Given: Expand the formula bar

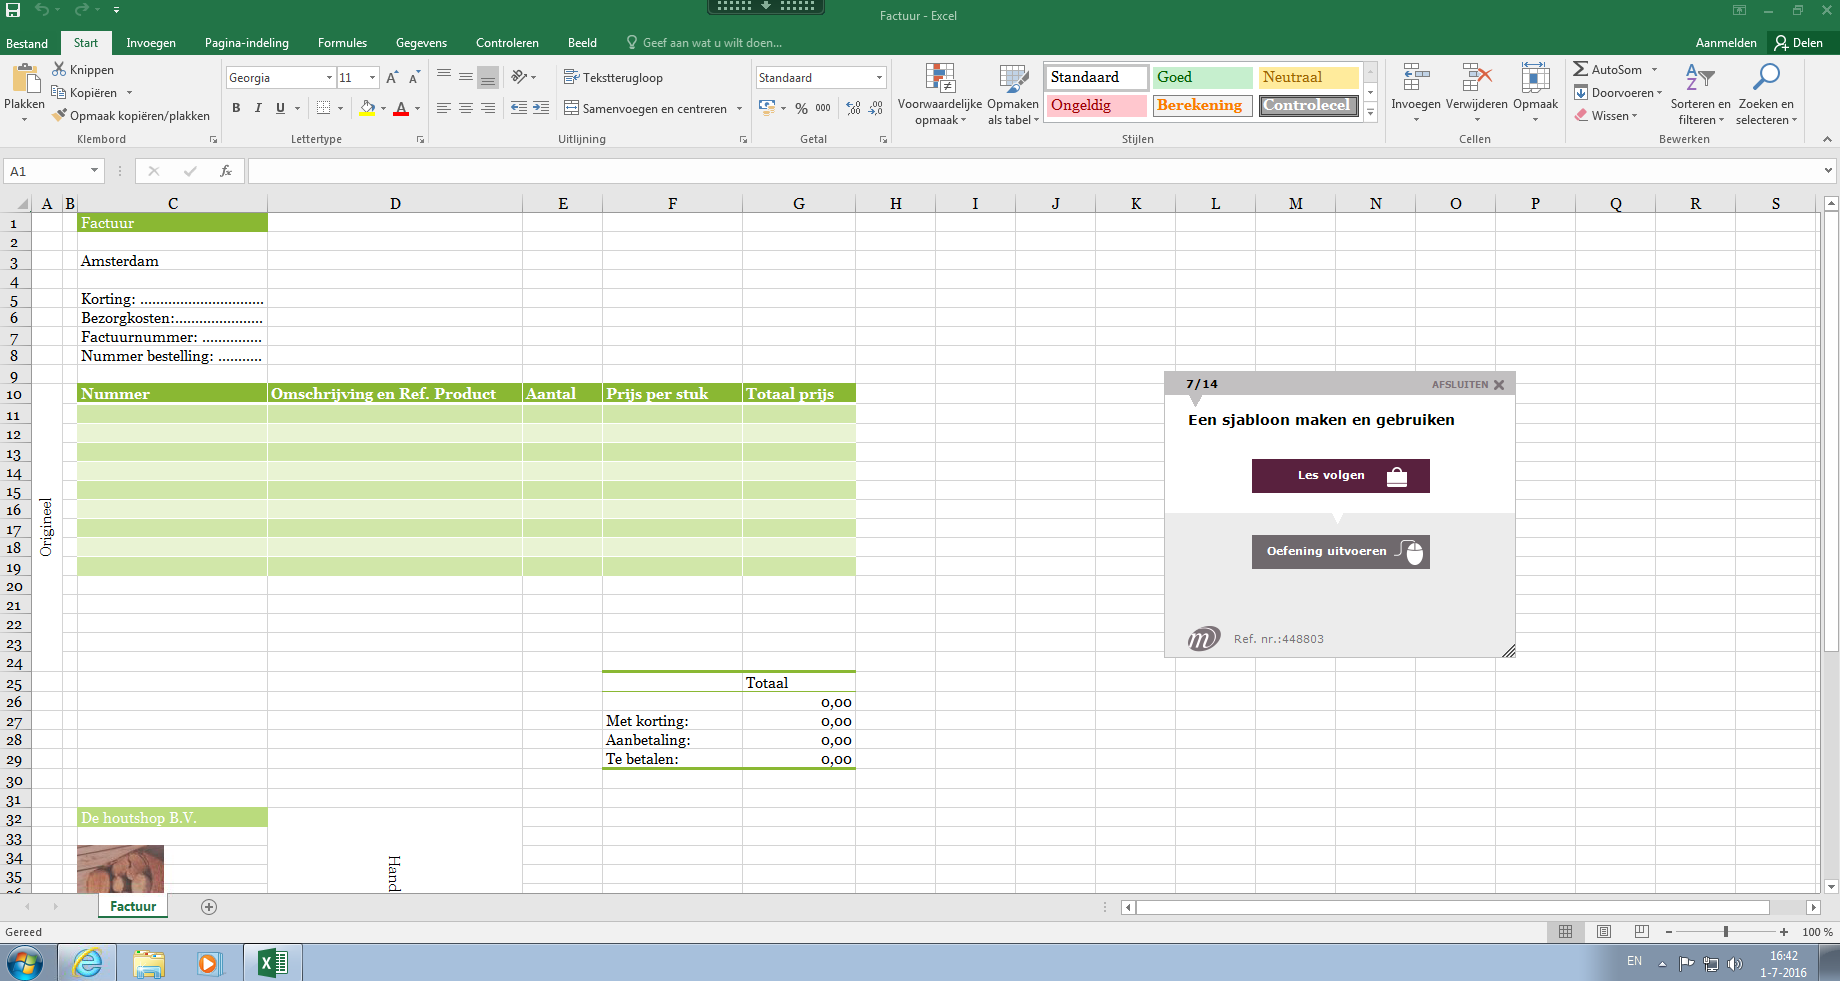Looking at the screenshot, I should point(1828,171).
